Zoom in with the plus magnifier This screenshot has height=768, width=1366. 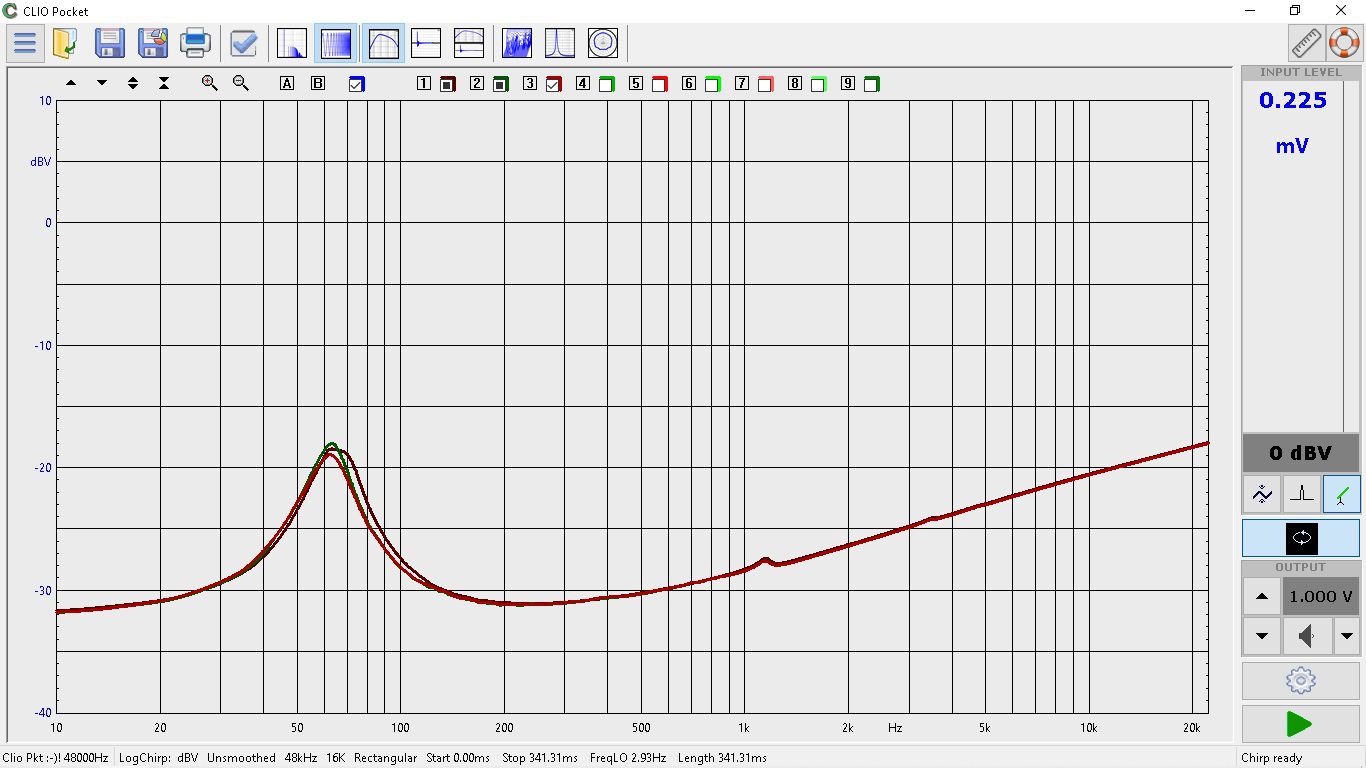click(209, 83)
